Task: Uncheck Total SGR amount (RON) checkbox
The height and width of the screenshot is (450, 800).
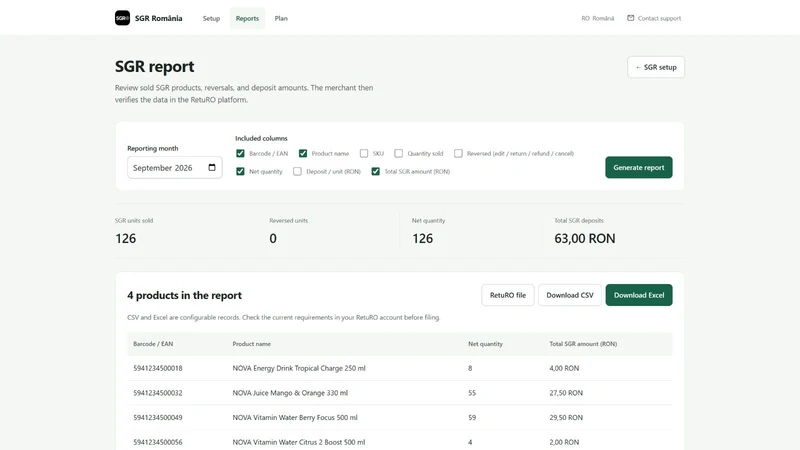Action: click(x=376, y=171)
